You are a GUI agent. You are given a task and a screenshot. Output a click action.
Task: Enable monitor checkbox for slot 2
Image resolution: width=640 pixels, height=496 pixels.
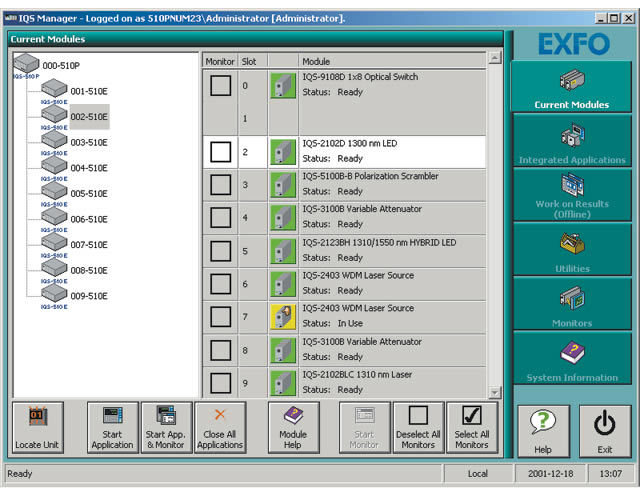(x=220, y=152)
